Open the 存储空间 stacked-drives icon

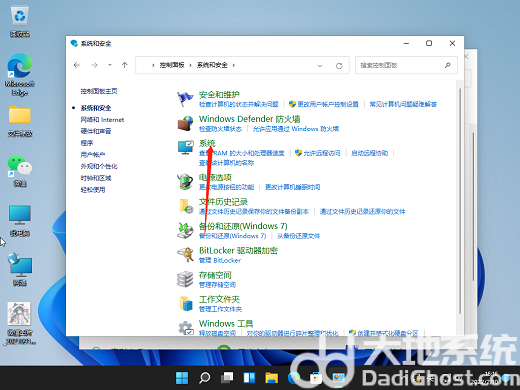(x=185, y=279)
